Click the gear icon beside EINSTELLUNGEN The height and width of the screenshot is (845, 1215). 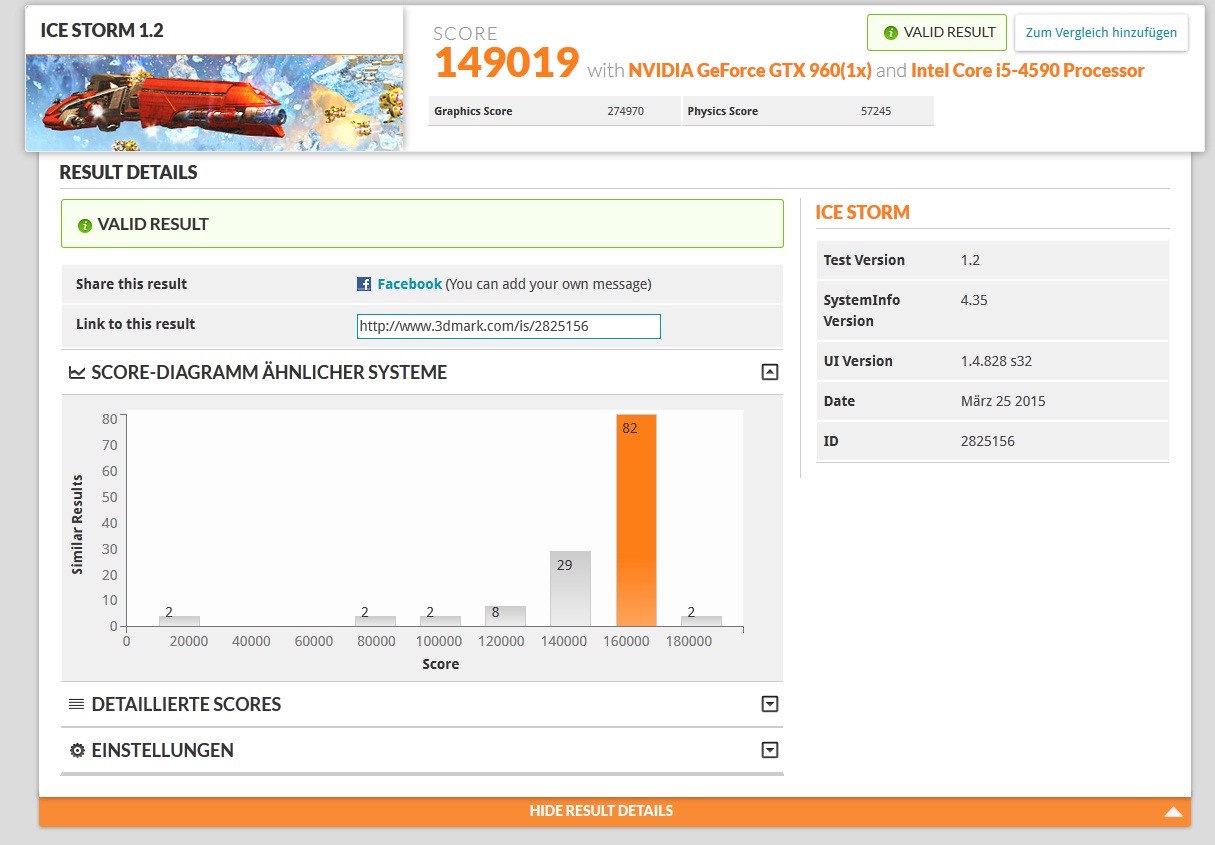77,751
